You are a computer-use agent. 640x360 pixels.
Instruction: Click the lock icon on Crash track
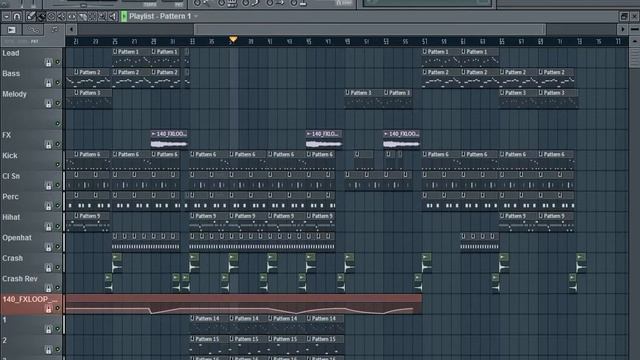48,268
